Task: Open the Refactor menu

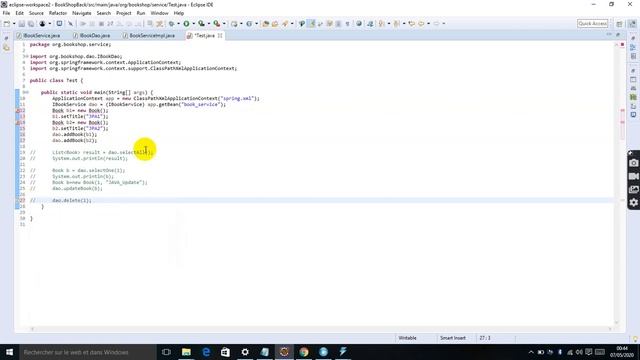Action: [x=58, y=13]
